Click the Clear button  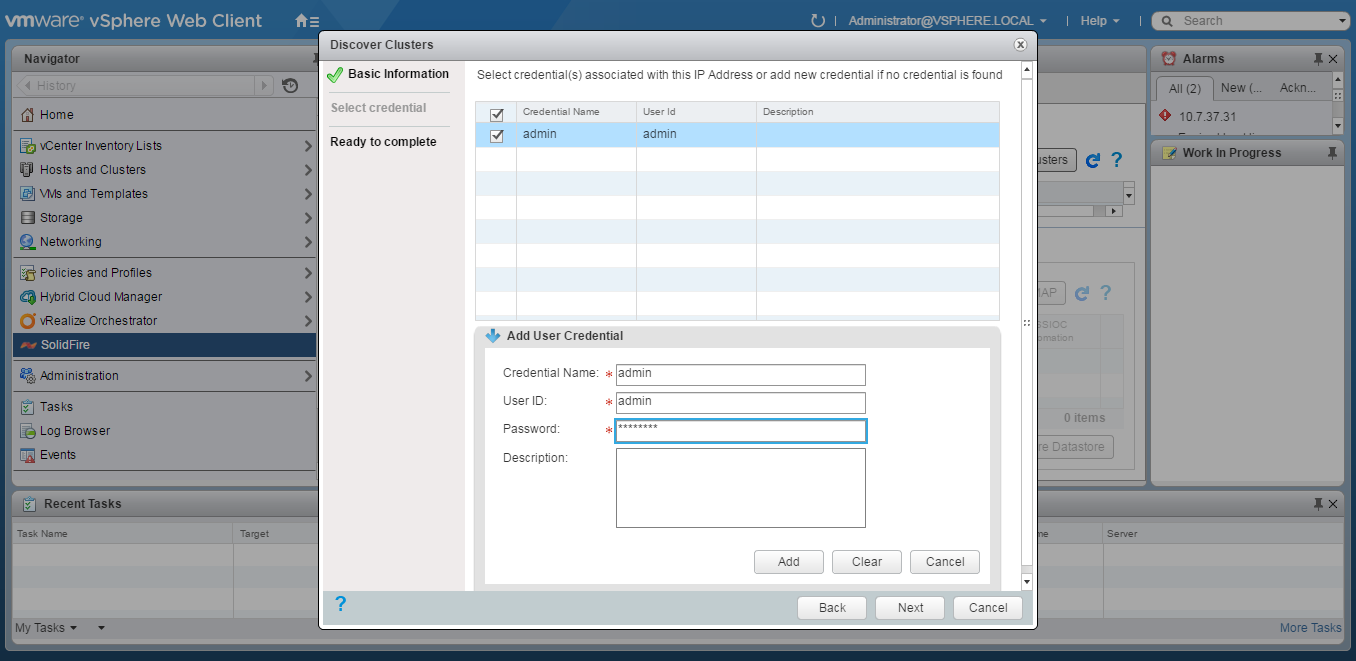point(867,562)
